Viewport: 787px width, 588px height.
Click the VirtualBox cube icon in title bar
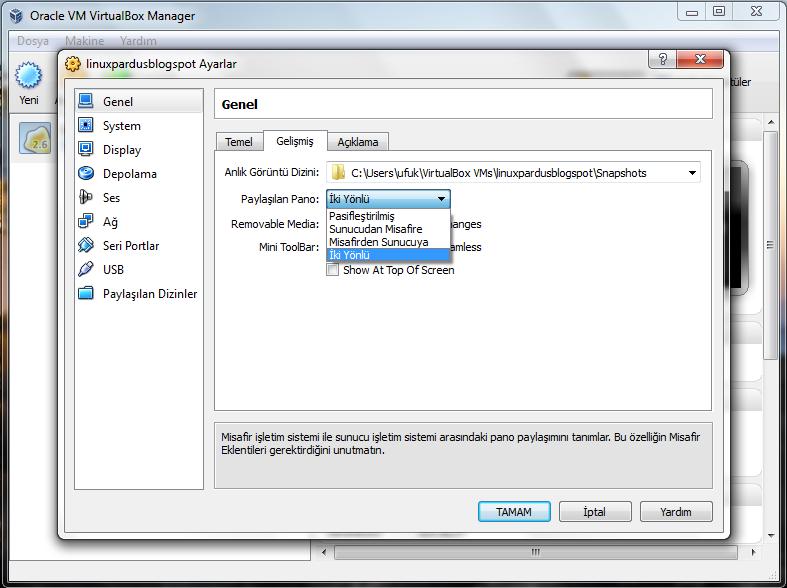(x=17, y=16)
